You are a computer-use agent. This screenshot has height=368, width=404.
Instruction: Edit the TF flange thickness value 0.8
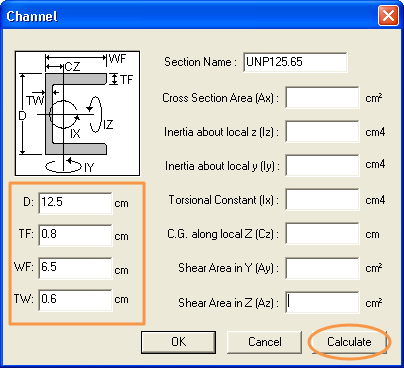click(x=75, y=235)
